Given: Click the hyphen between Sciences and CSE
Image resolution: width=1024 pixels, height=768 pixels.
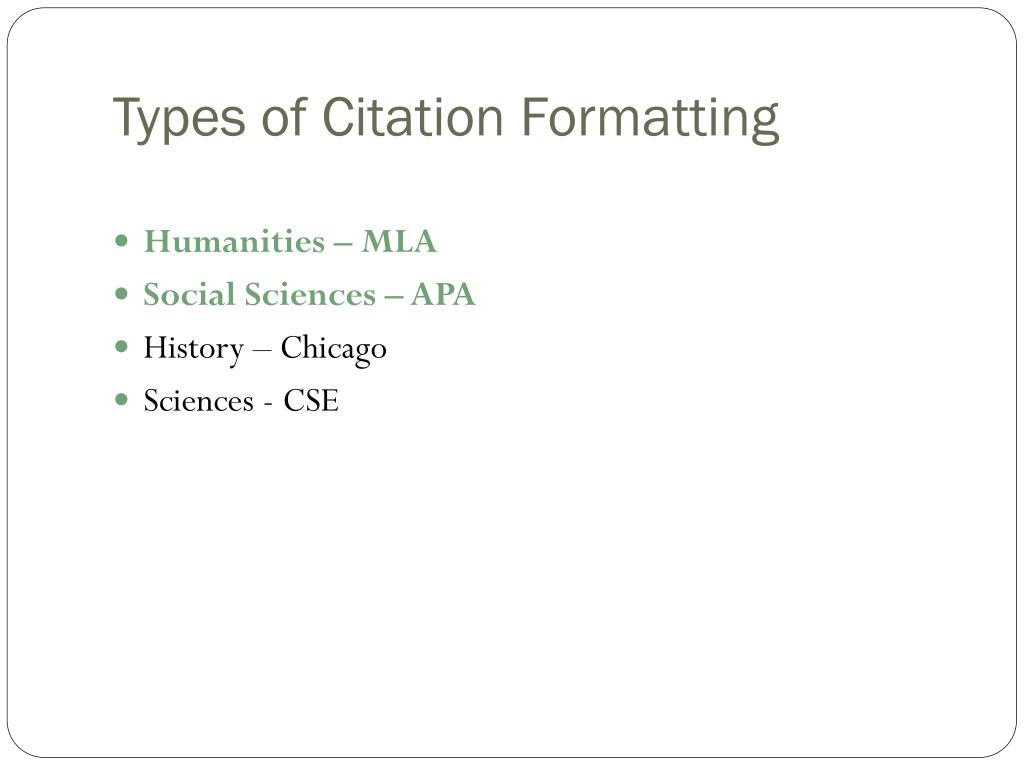Looking at the screenshot, I should click(268, 404).
